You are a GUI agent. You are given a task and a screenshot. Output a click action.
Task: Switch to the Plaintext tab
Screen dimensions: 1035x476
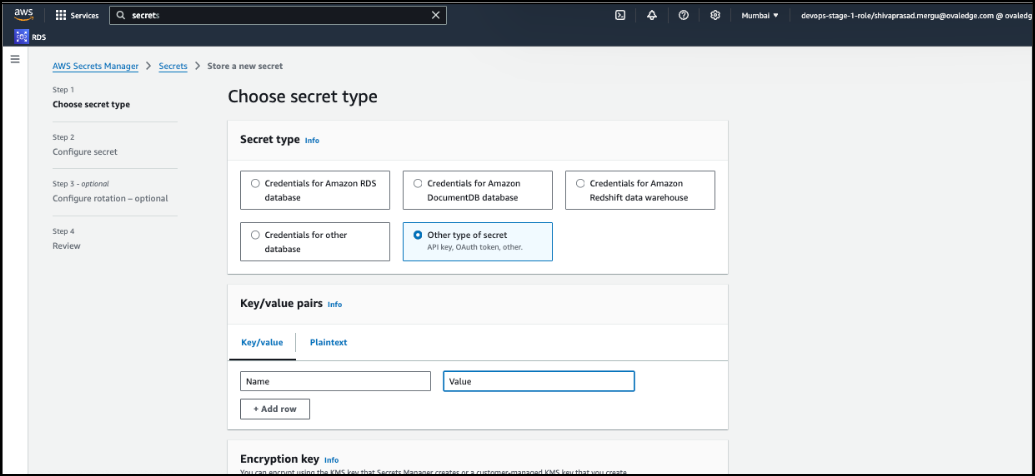click(328, 342)
